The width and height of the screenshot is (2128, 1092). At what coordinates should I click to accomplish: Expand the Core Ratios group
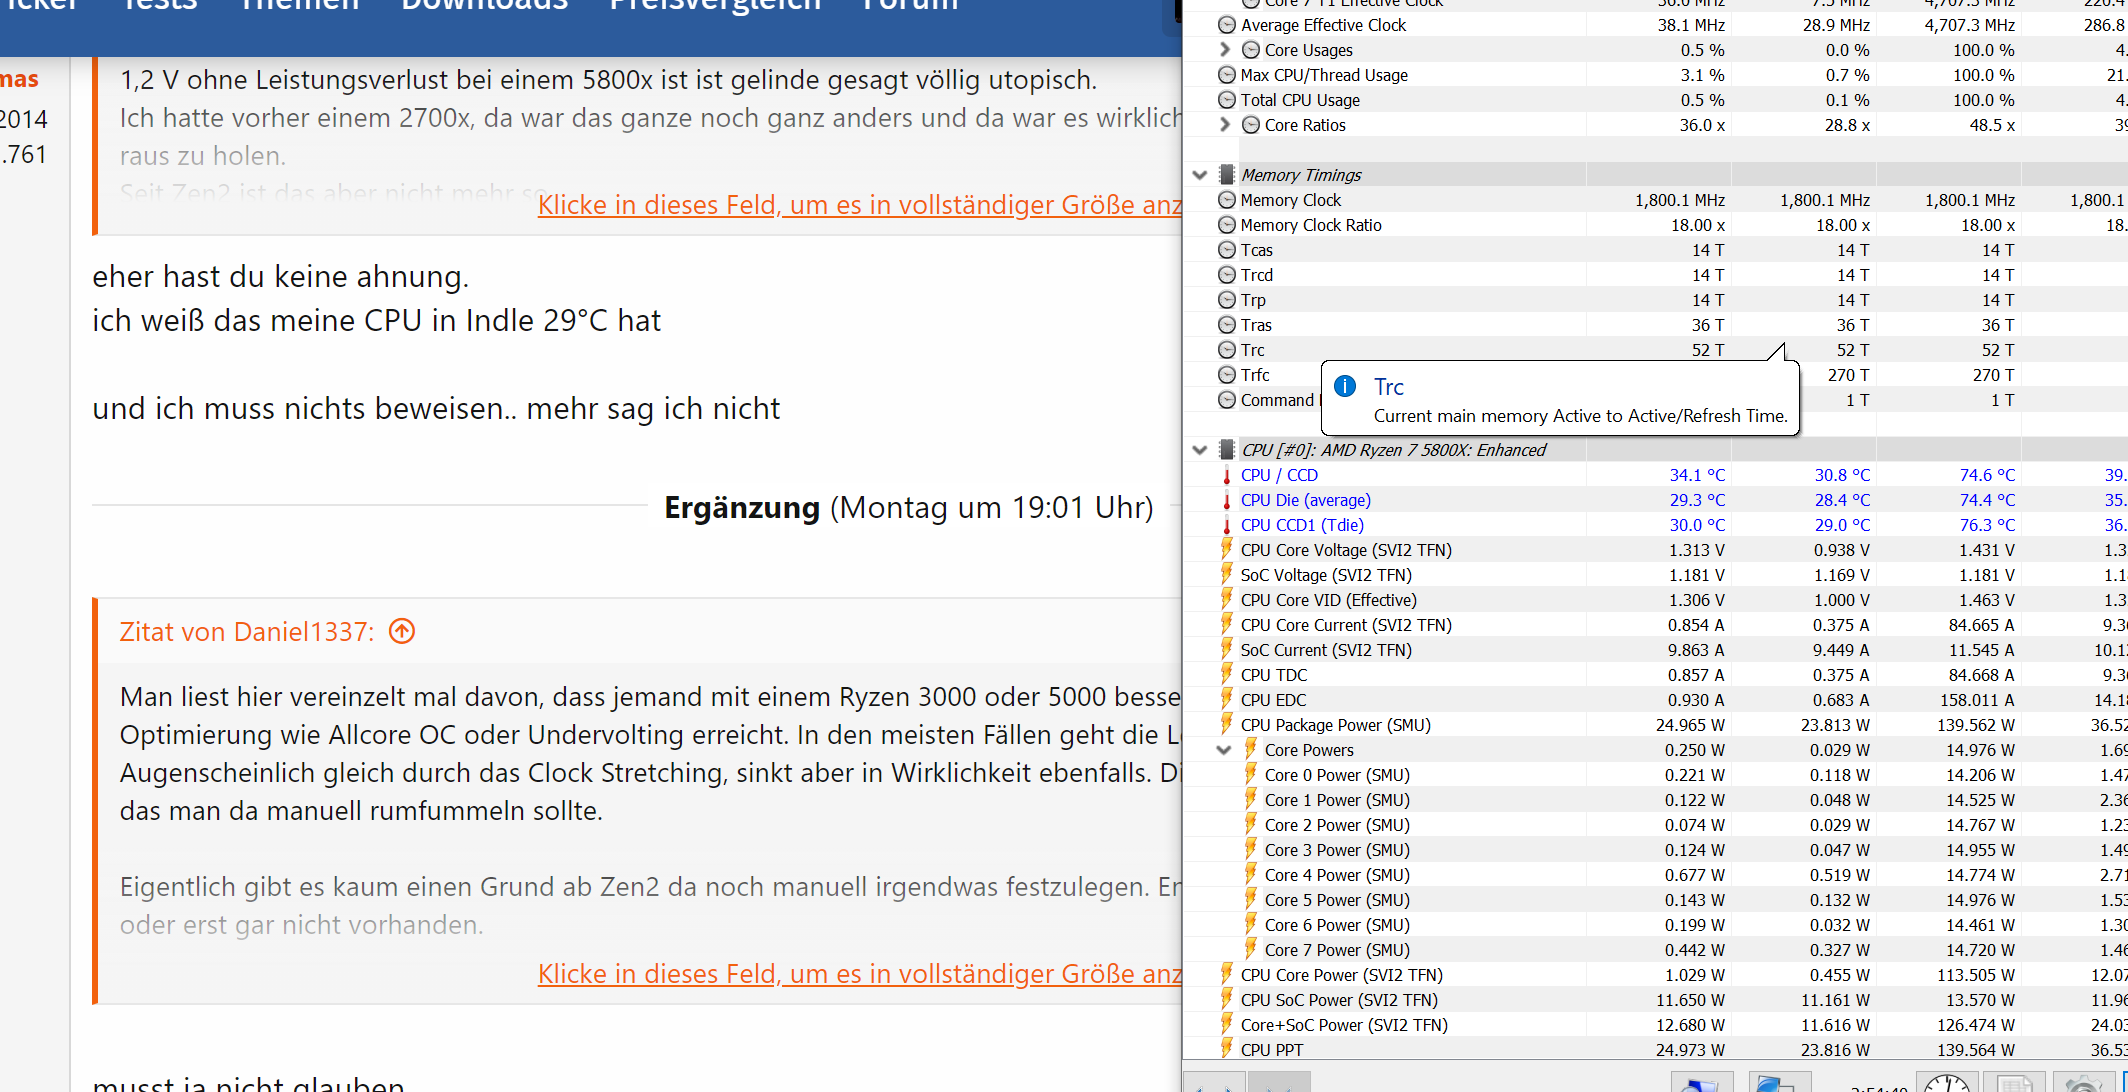coord(1224,124)
